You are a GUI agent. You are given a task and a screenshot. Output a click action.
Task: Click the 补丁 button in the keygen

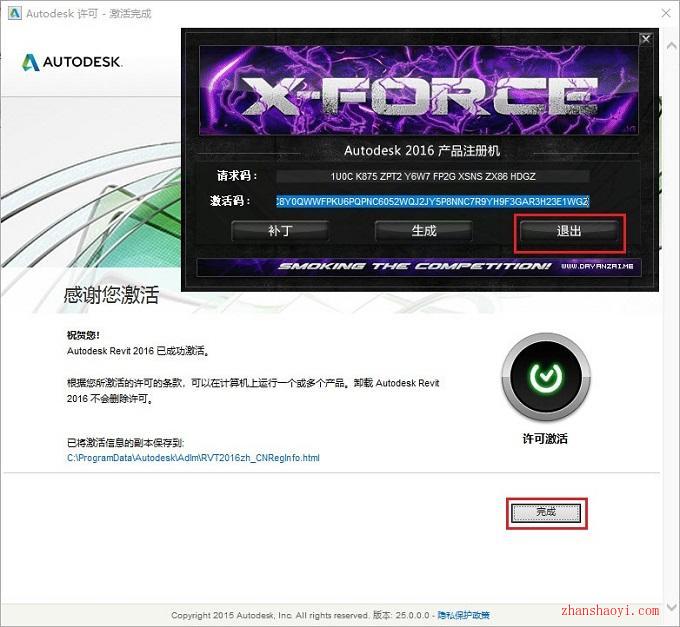coord(280,231)
